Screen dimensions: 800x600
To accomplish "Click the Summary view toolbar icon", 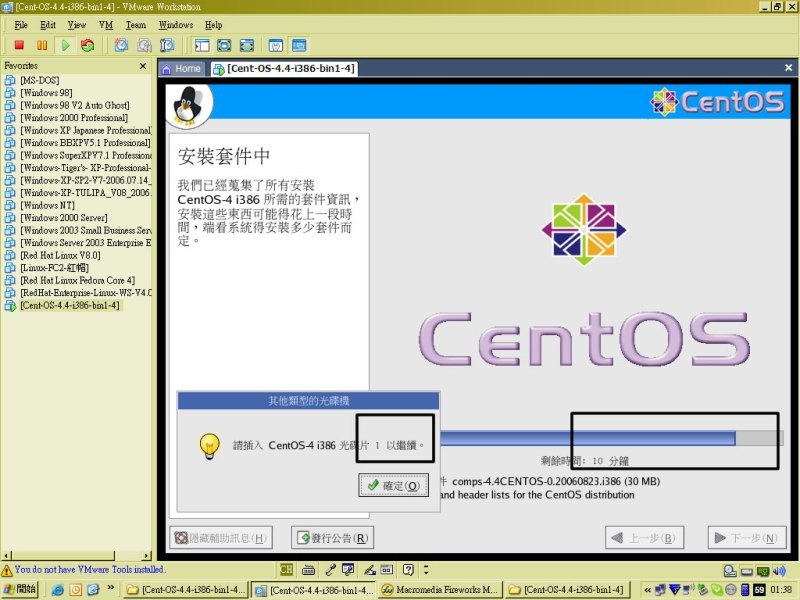I will [276, 45].
